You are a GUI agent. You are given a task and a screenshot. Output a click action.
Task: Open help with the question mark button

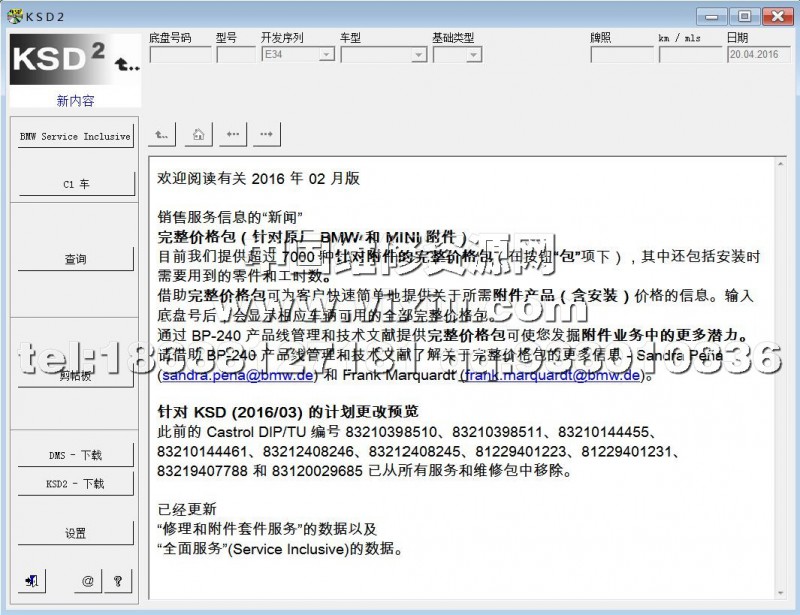pos(118,581)
